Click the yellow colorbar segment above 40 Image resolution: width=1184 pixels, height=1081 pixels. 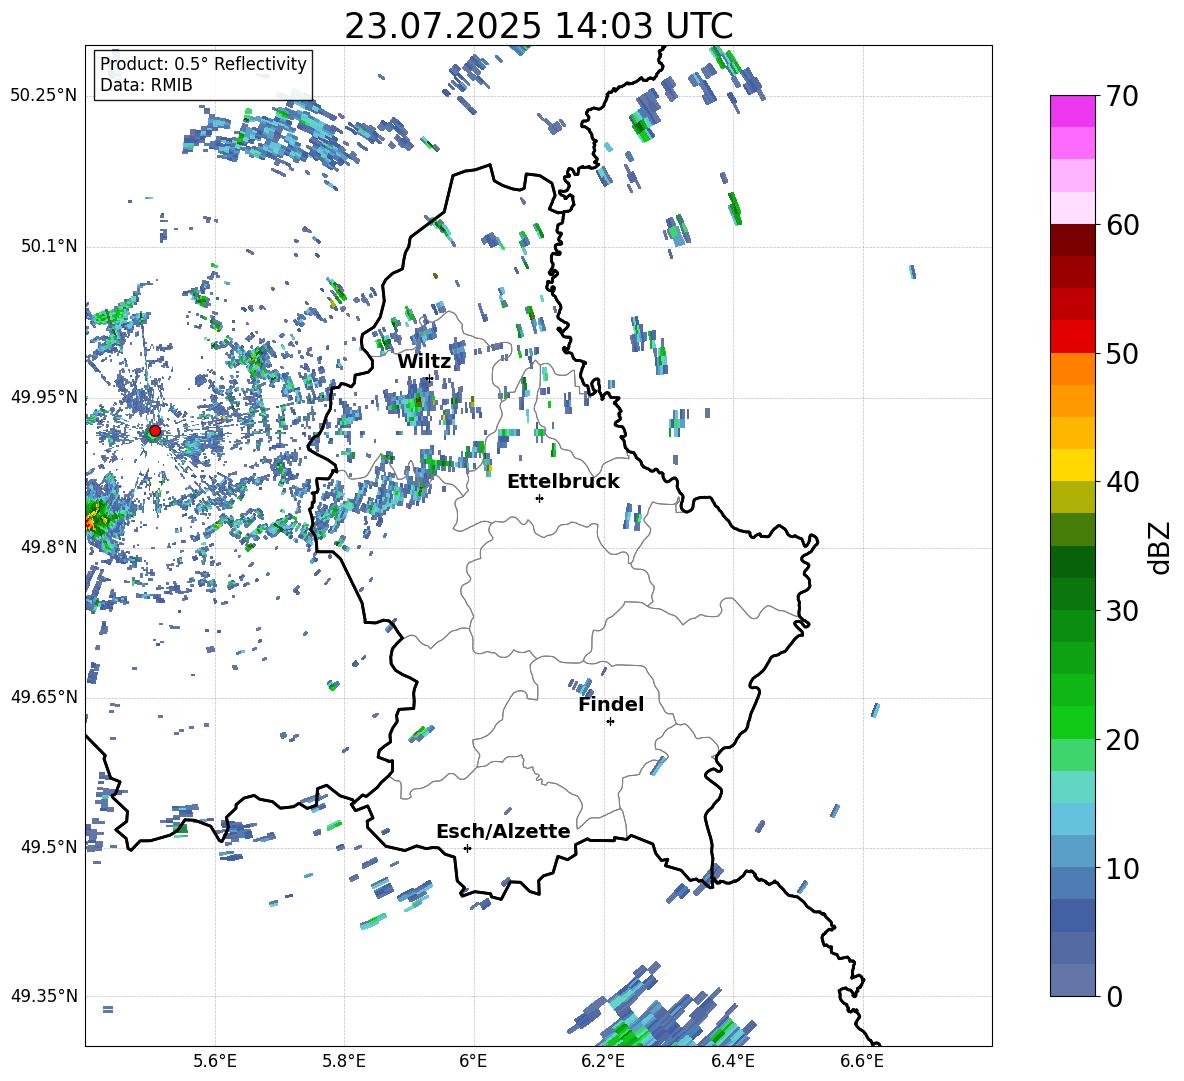[x=1072, y=465]
